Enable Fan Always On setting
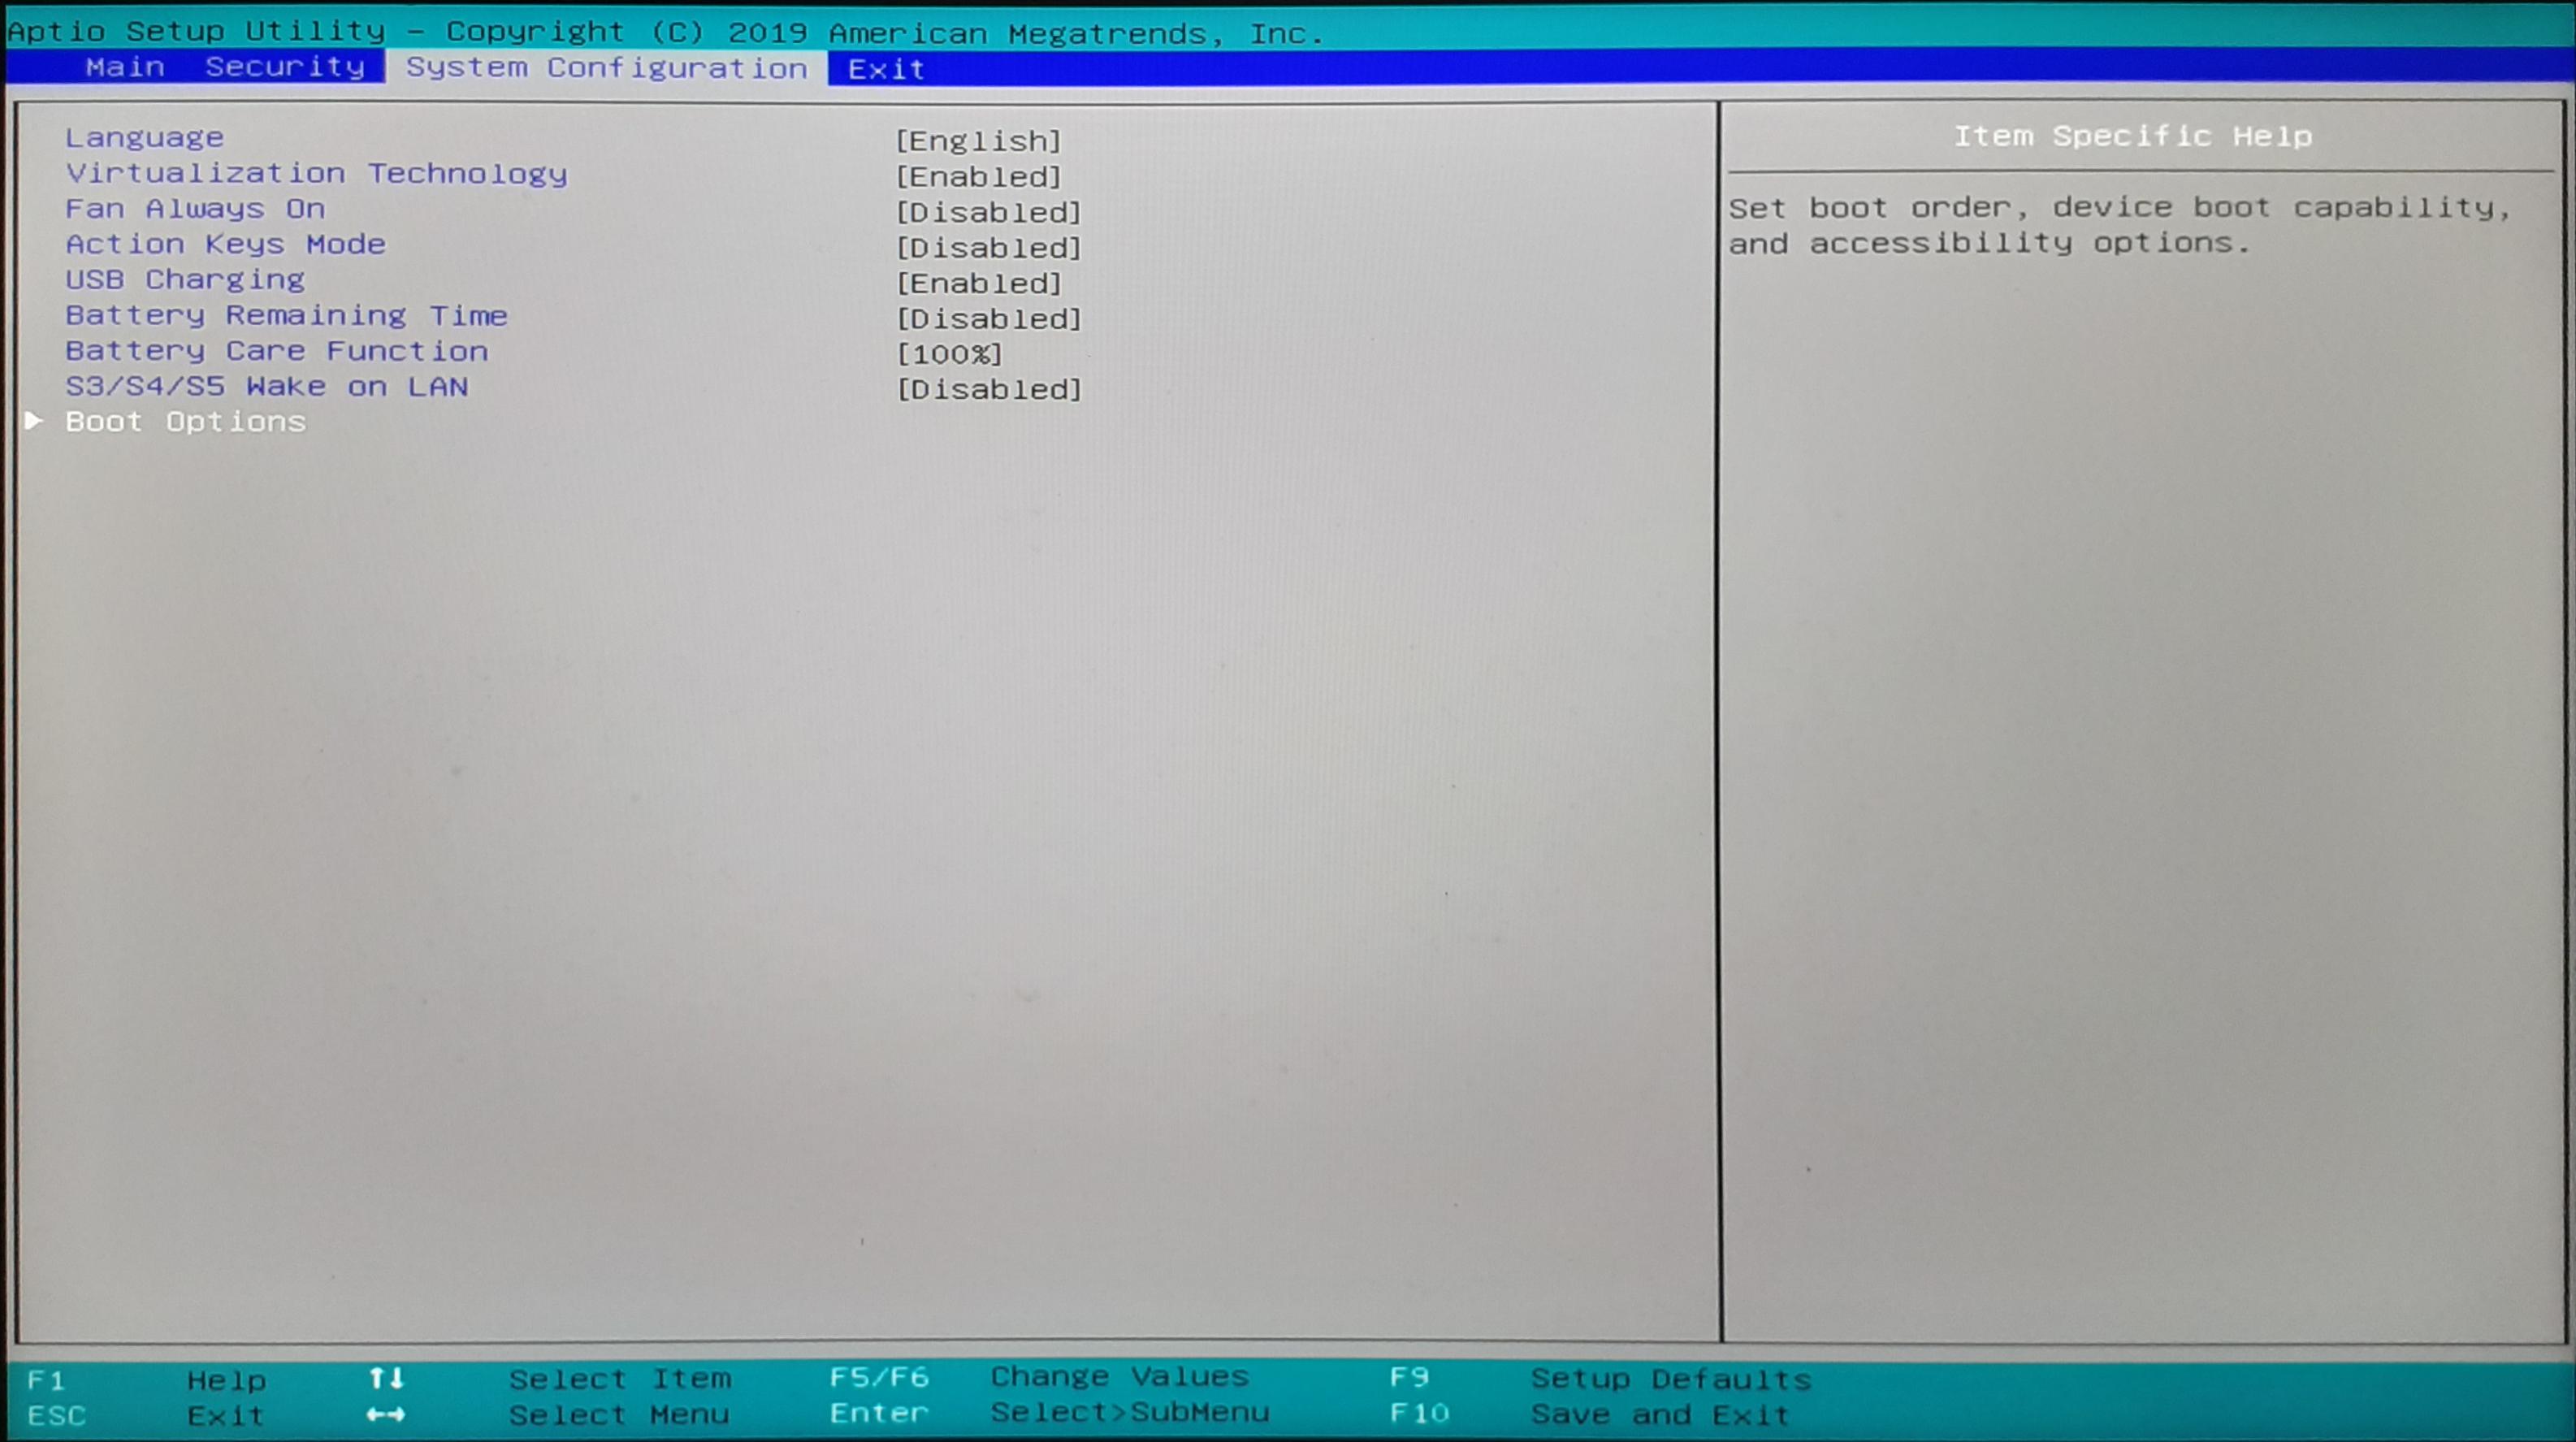The height and width of the screenshot is (1442, 2576). [x=988, y=212]
